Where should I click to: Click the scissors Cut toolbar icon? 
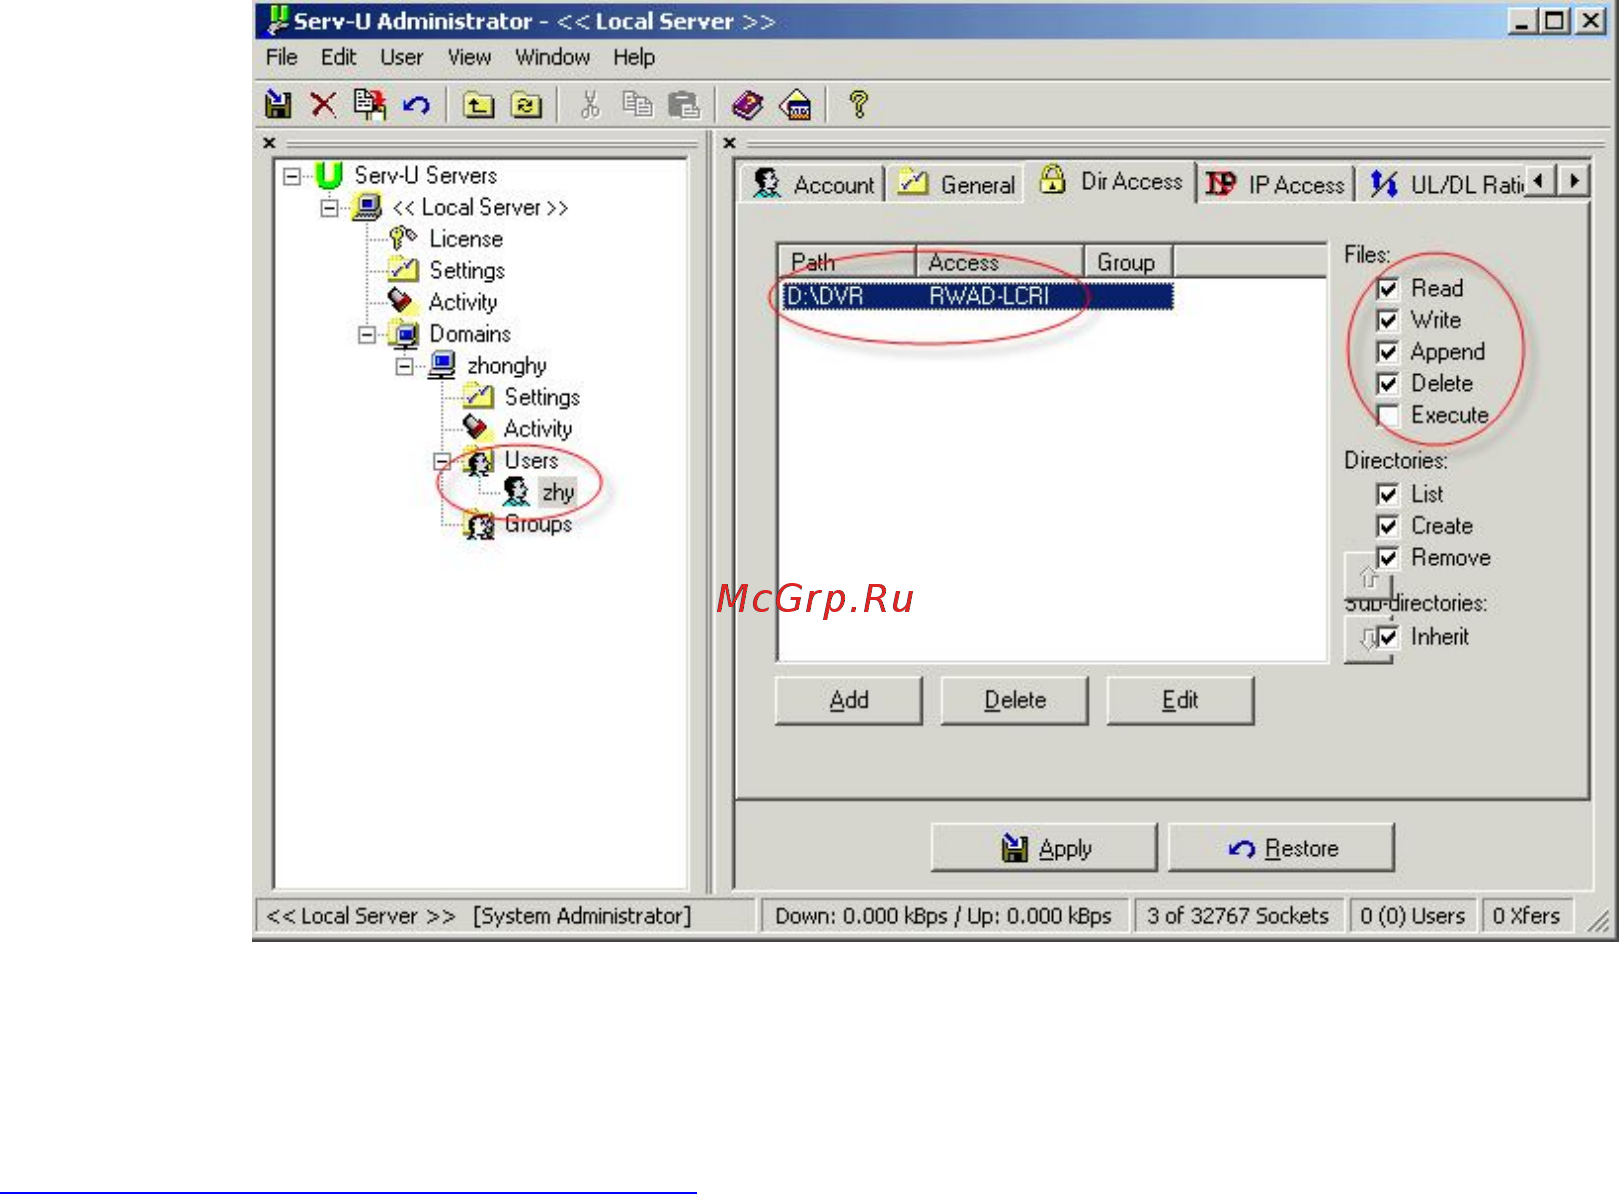tap(590, 104)
